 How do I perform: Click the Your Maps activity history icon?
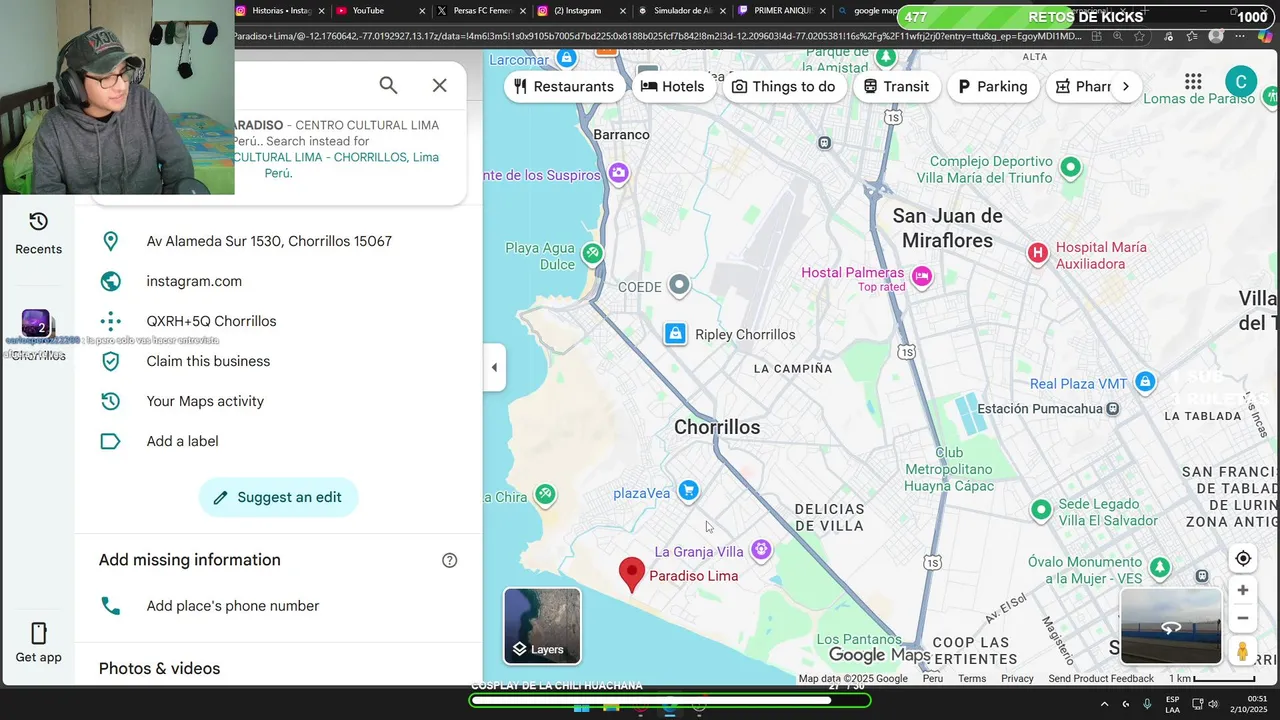click(x=110, y=401)
